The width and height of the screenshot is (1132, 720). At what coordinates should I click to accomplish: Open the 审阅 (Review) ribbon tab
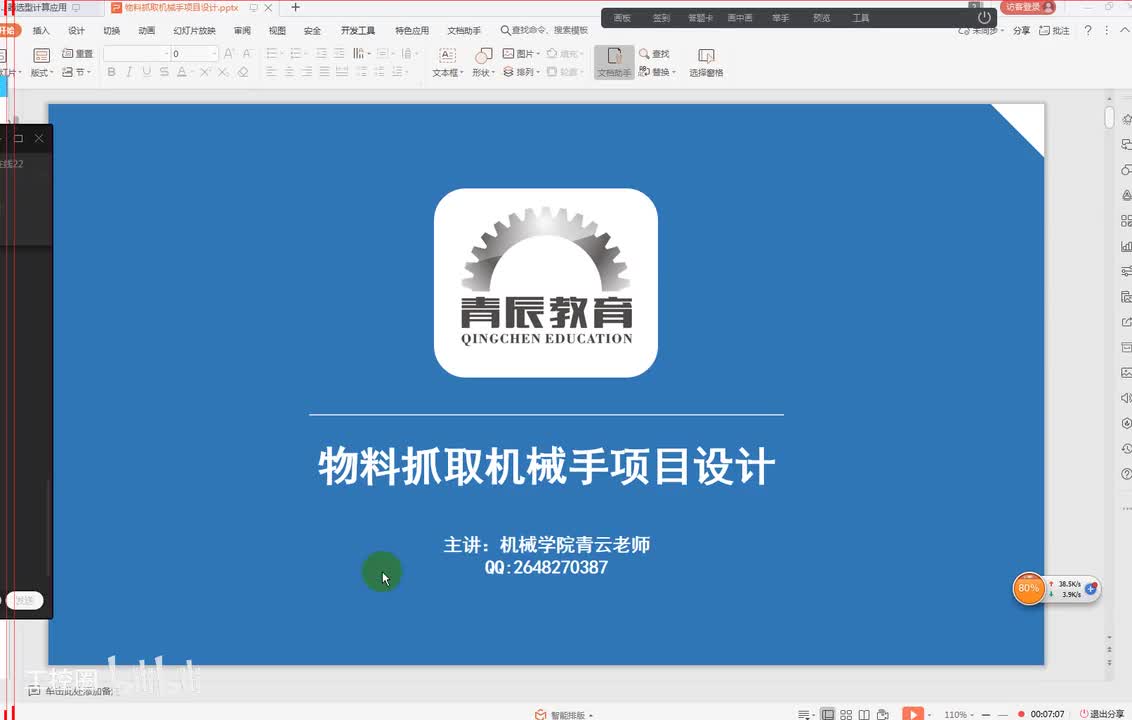click(x=242, y=30)
